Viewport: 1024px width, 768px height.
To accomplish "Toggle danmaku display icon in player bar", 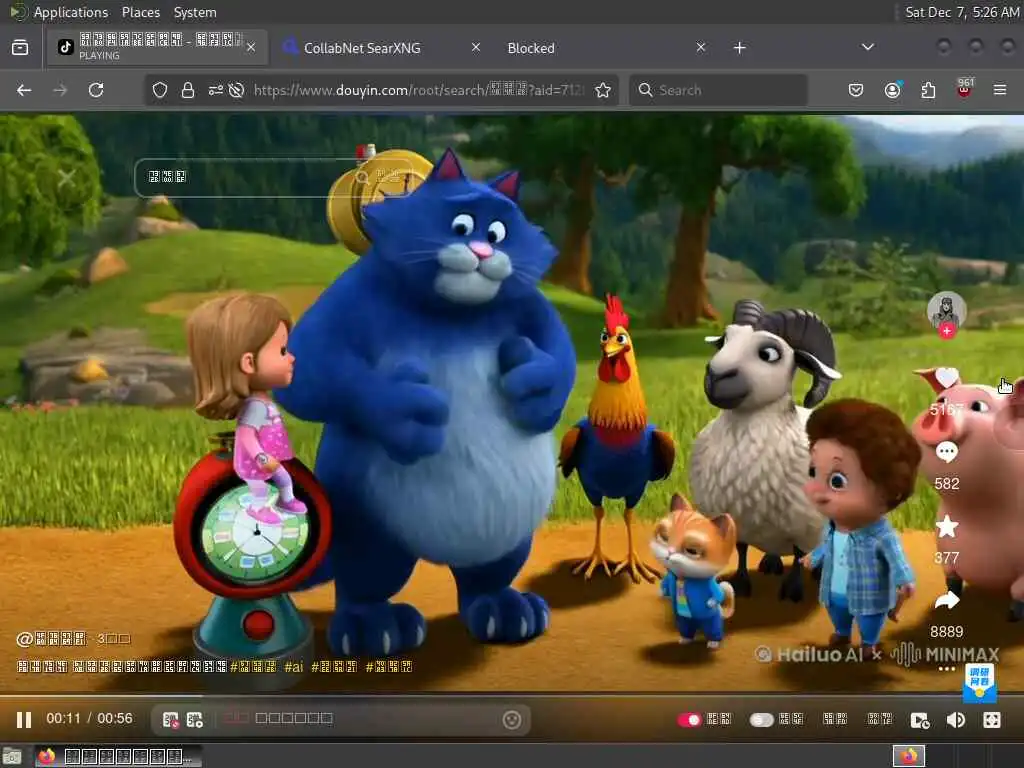I will (170, 720).
